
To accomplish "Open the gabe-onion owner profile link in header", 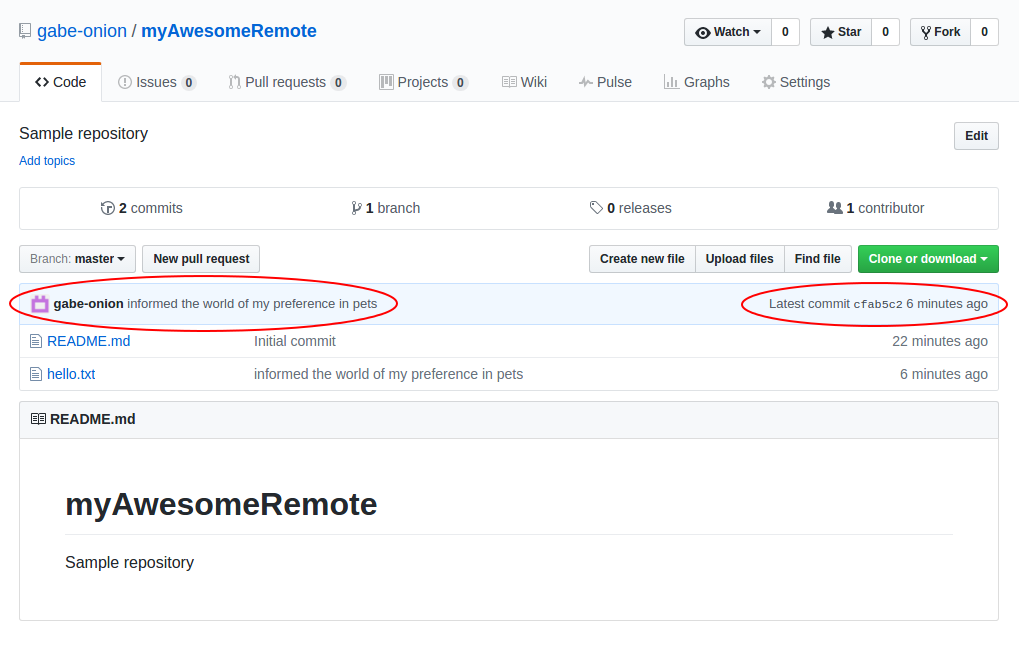I will click(82, 31).
